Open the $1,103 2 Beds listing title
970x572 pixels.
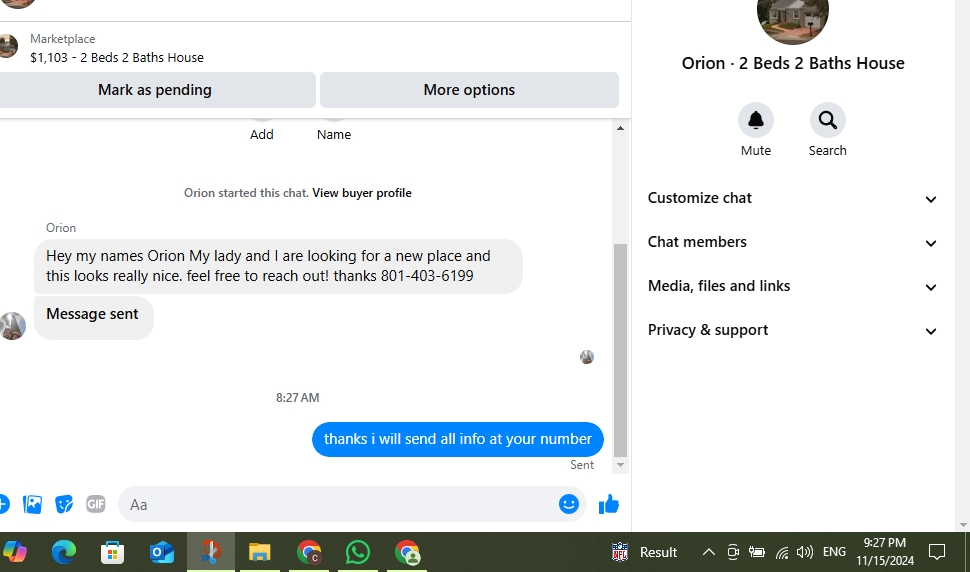117,58
